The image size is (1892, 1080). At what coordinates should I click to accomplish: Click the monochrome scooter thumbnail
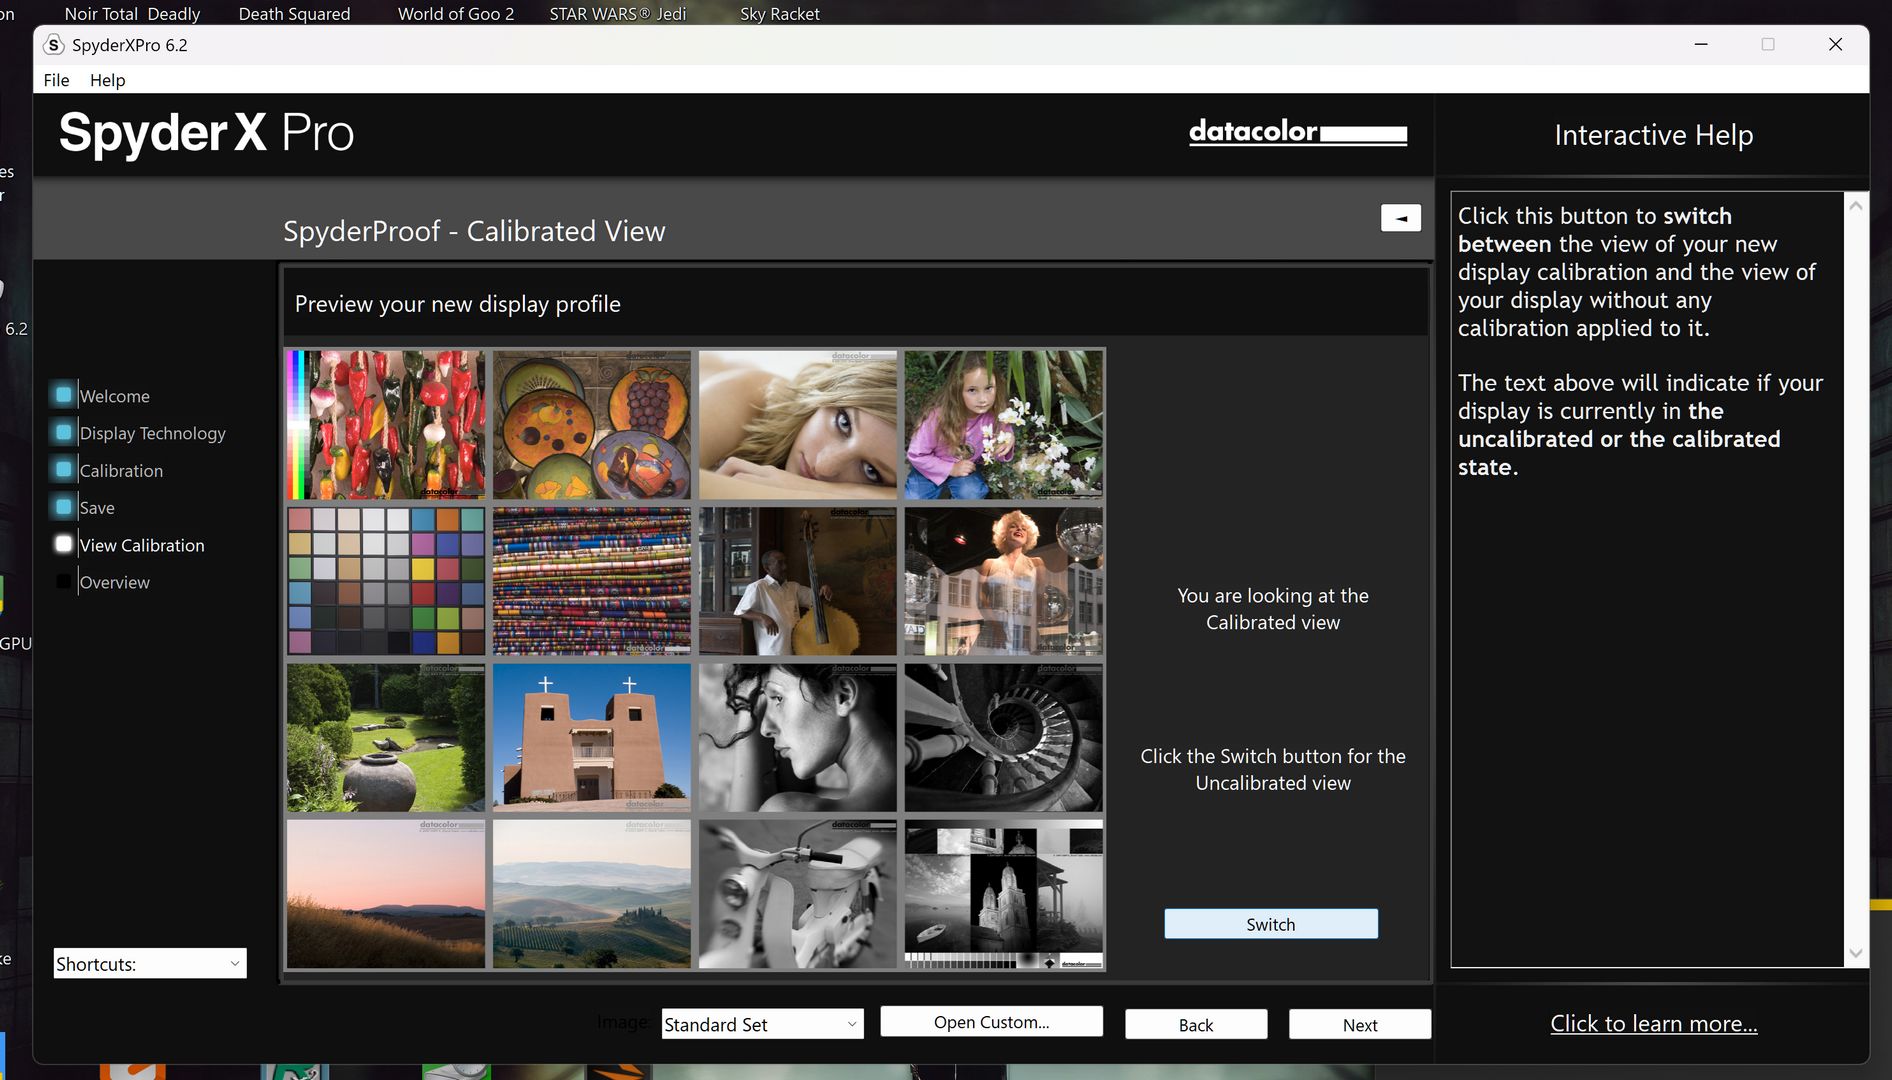tap(798, 894)
